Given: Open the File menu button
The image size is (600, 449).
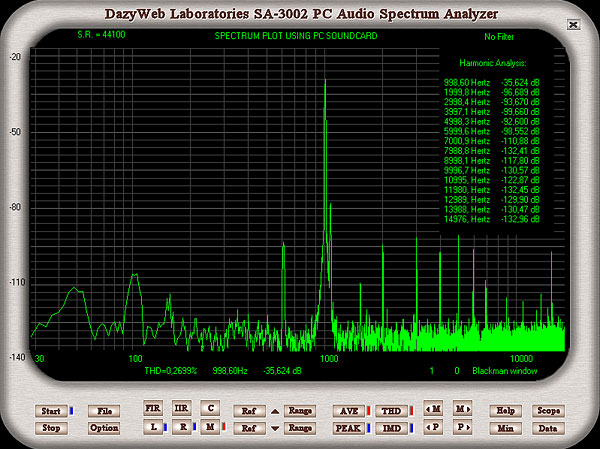Looking at the screenshot, I should [103, 410].
